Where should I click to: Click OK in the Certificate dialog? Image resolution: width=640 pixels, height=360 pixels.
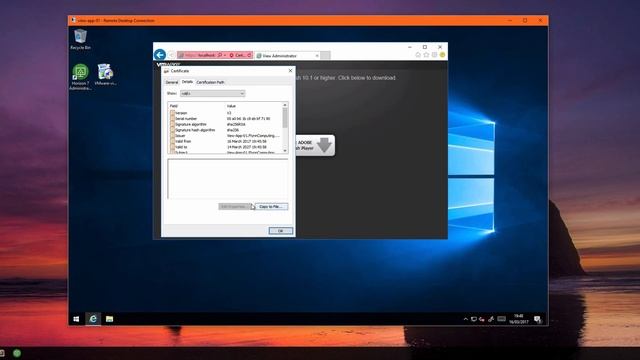coord(281,231)
